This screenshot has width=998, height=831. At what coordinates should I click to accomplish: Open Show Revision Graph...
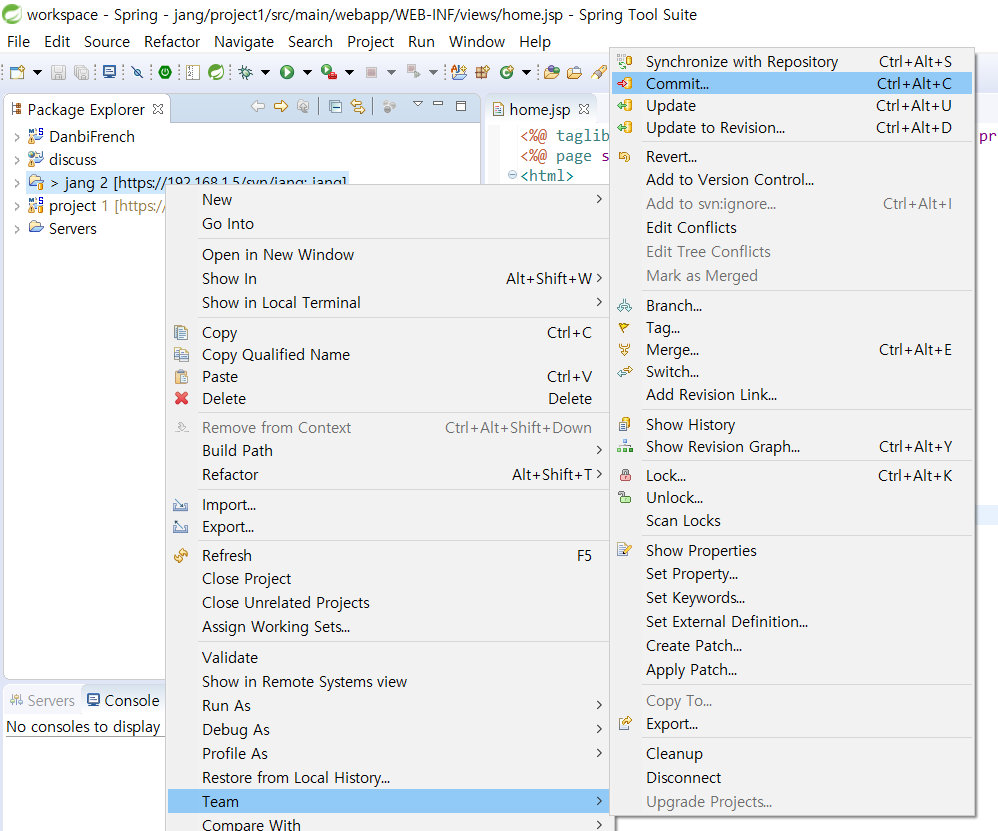coord(792,447)
